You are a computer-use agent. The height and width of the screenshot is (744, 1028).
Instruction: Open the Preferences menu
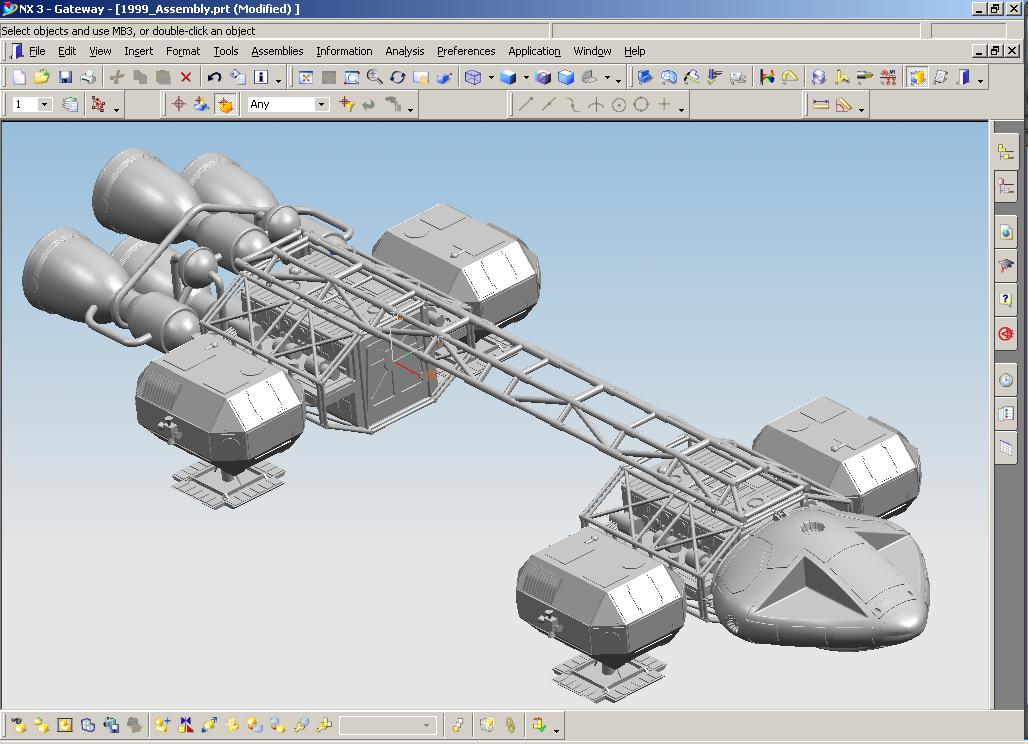tap(466, 51)
